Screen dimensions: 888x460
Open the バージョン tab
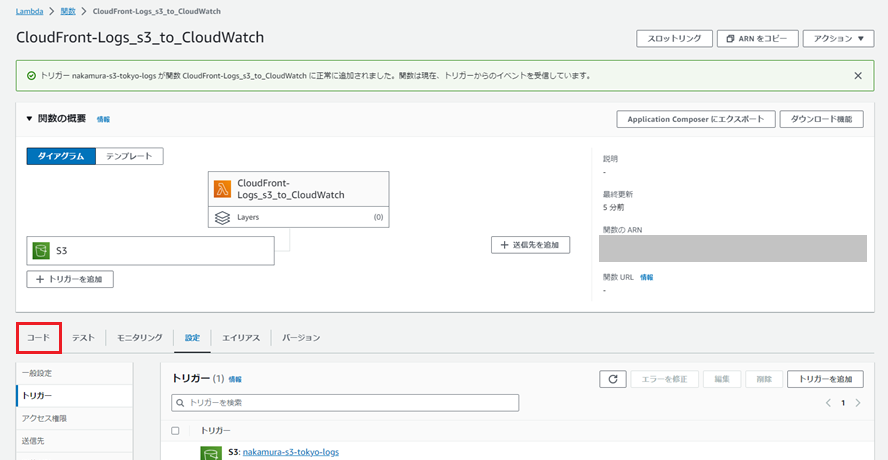[x=301, y=338]
